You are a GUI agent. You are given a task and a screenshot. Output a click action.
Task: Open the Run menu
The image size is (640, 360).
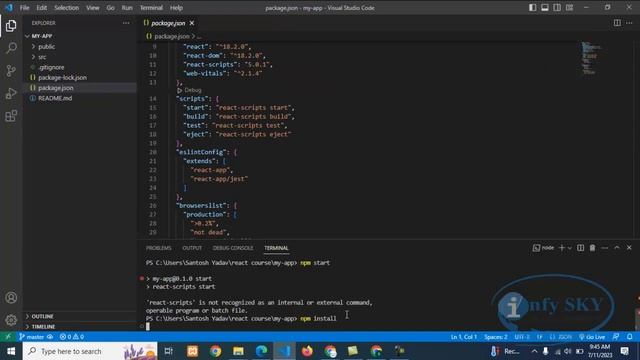pyautogui.click(x=127, y=8)
